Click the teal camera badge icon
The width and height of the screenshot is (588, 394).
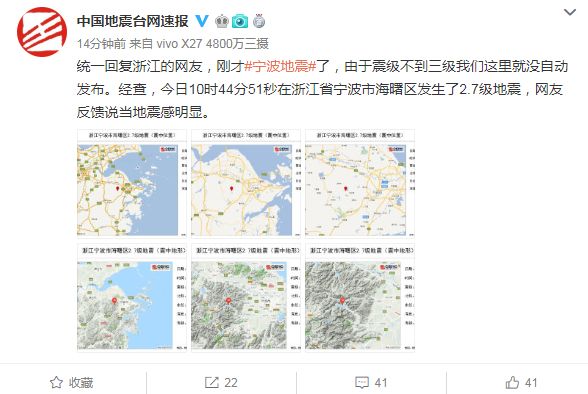240,21
